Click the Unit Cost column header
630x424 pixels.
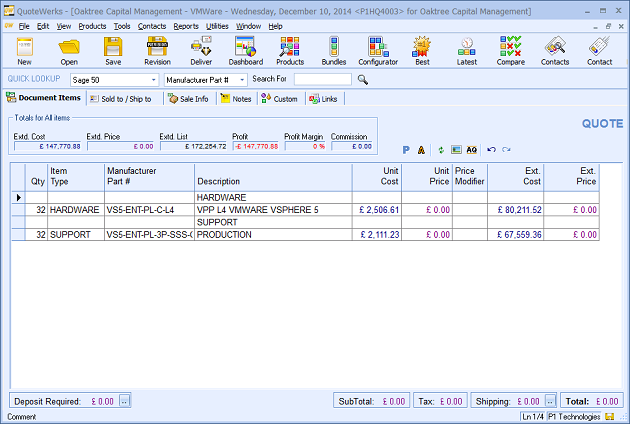coord(377,176)
